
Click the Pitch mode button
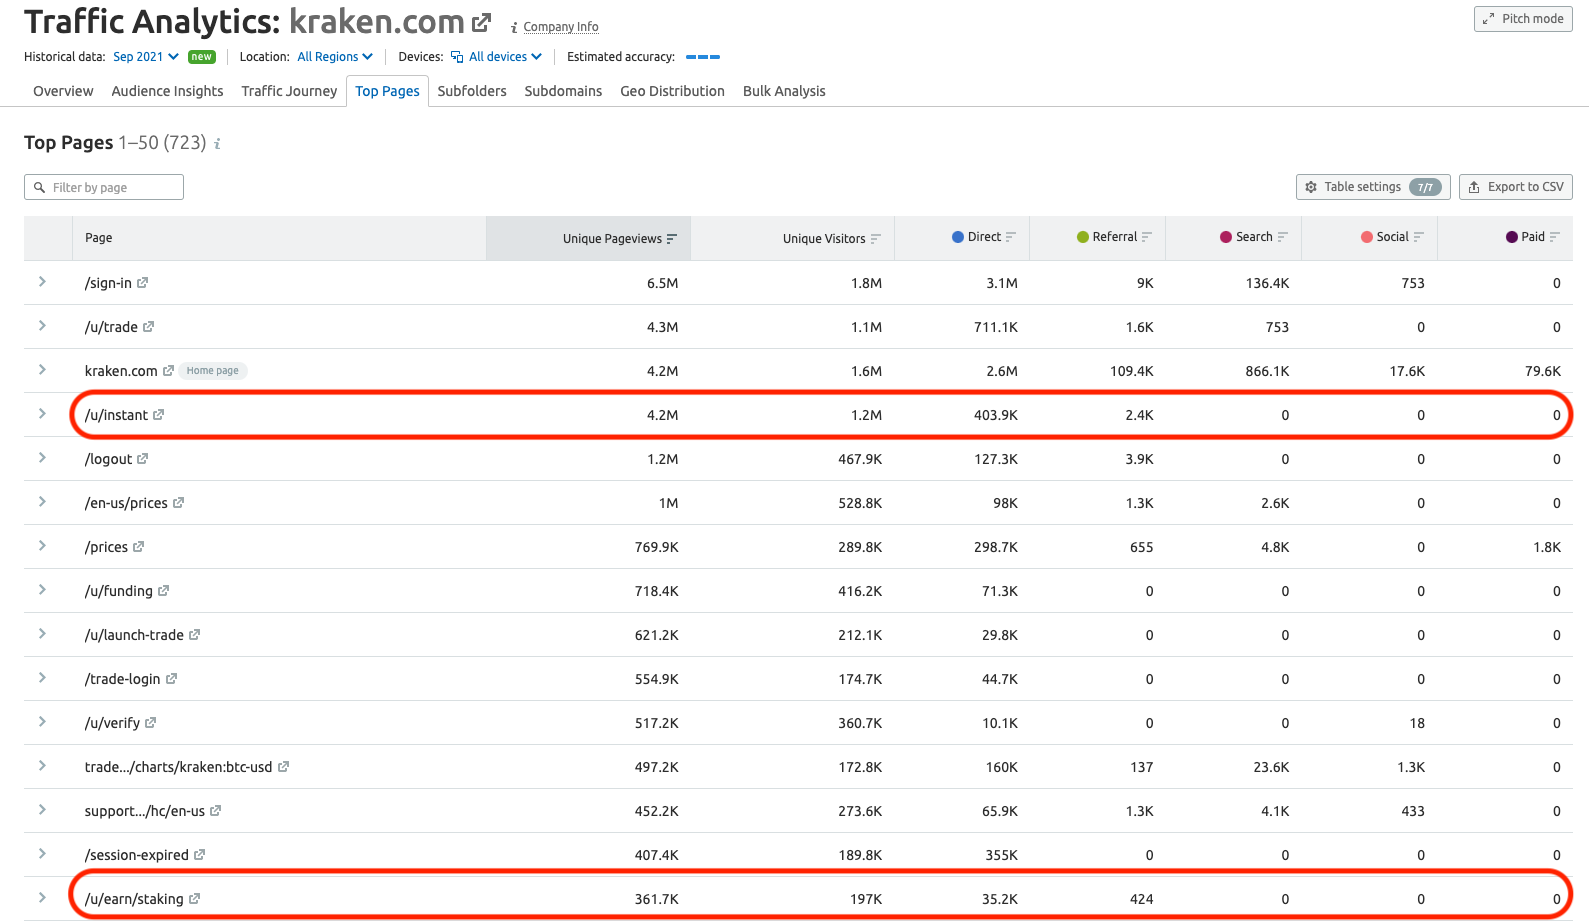coord(1523,19)
